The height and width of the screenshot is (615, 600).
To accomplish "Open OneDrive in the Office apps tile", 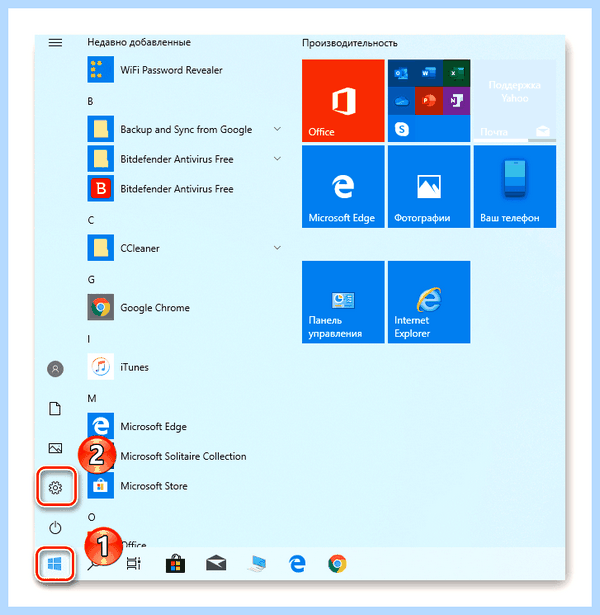I will 401,102.
